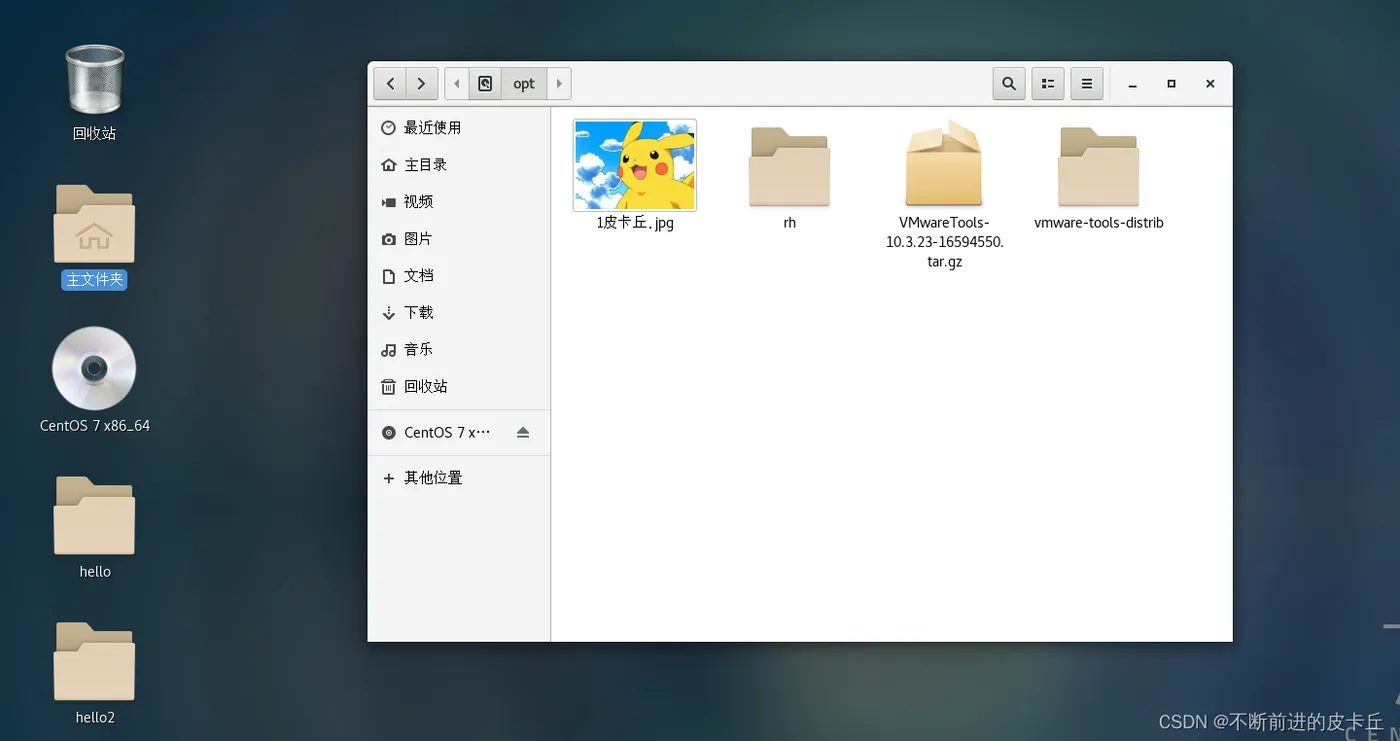Click the opt path segment
This screenshot has height=741, width=1400.
[x=524, y=84]
